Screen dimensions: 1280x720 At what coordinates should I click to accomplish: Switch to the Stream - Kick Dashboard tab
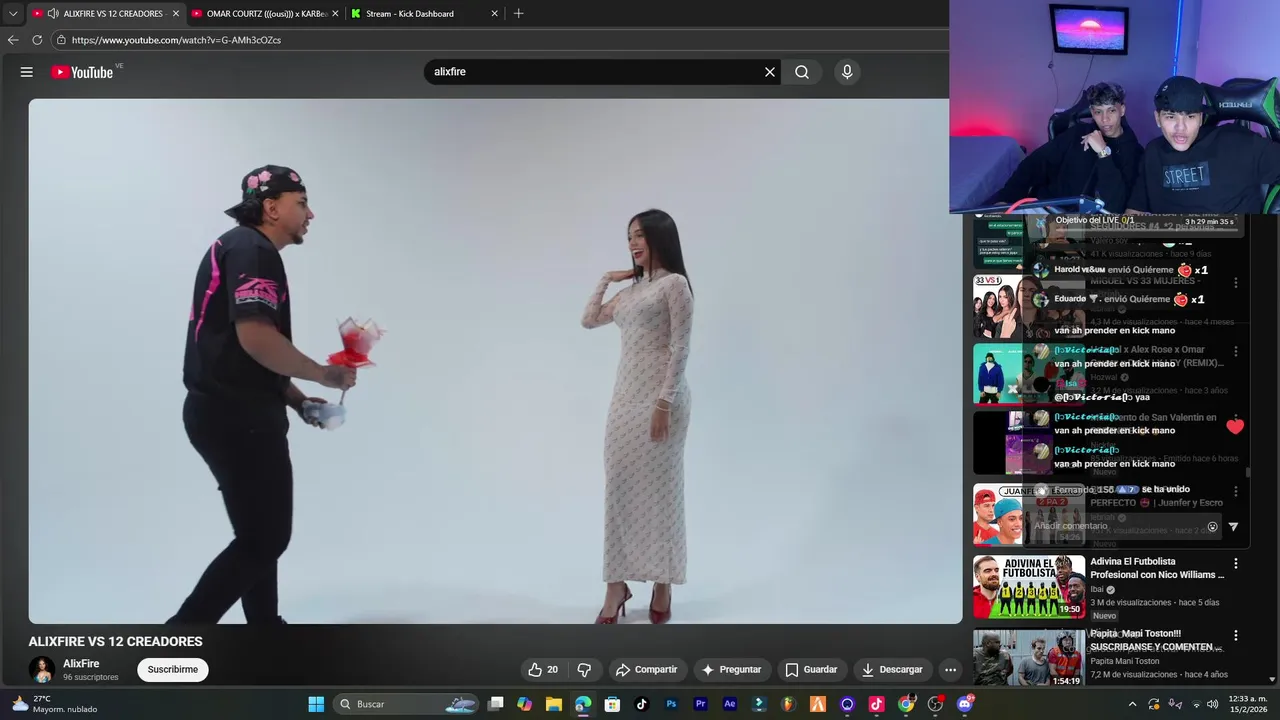point(425,14)
